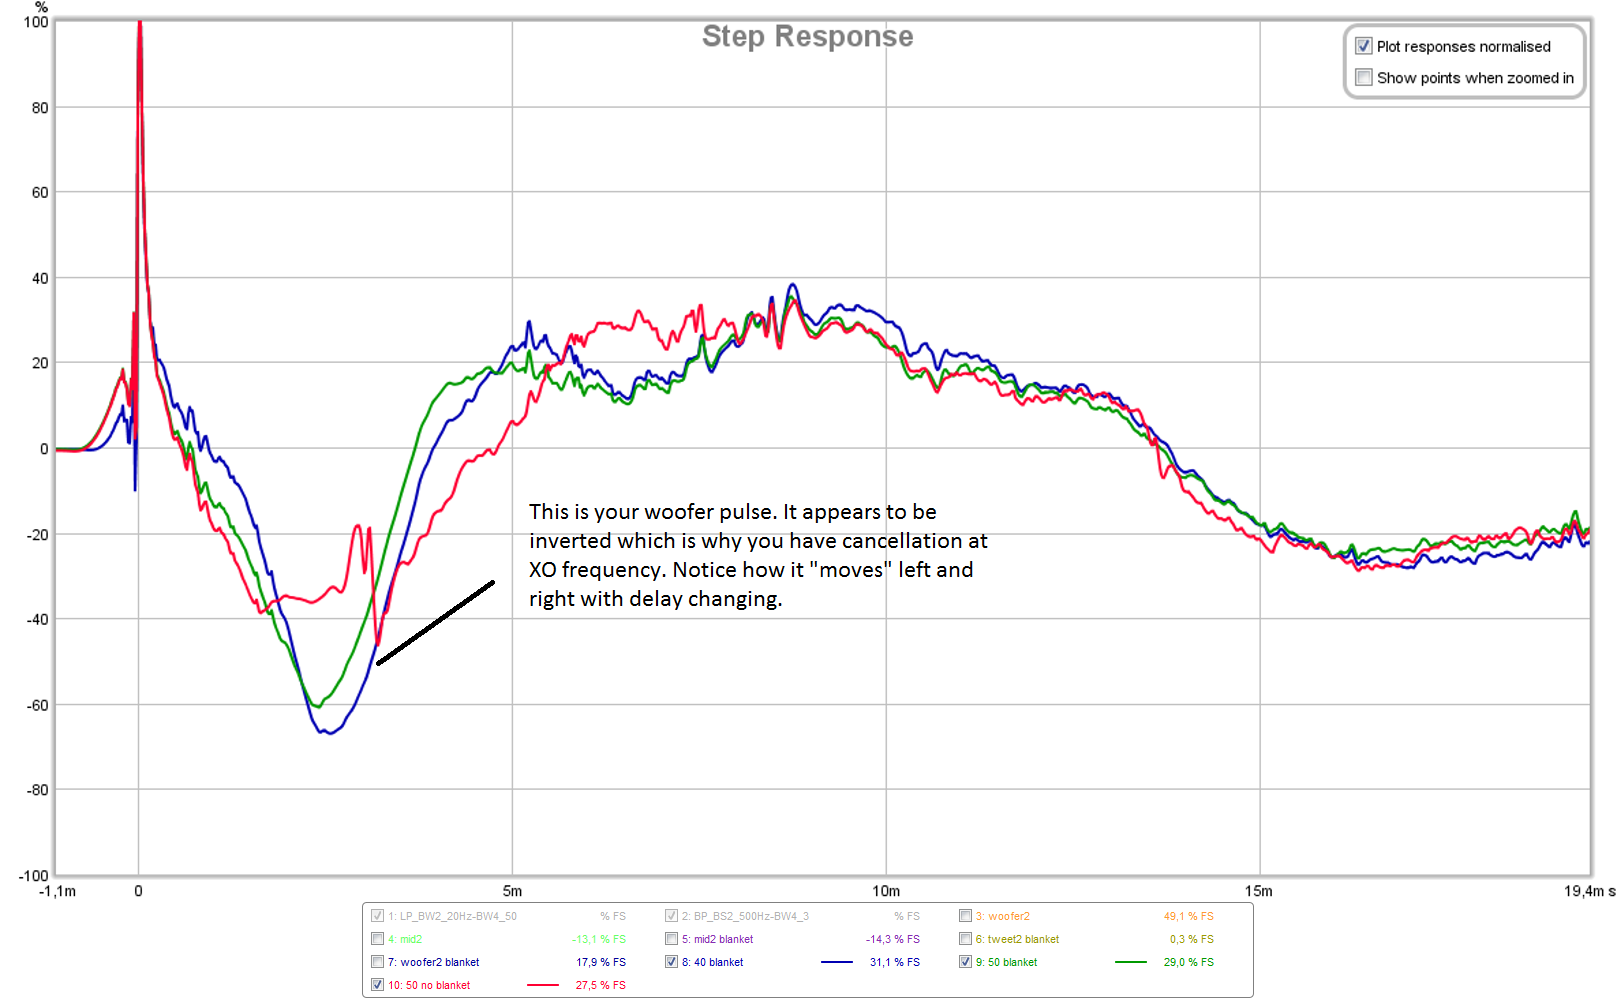Click the '-100' vertical axis label

33,876
